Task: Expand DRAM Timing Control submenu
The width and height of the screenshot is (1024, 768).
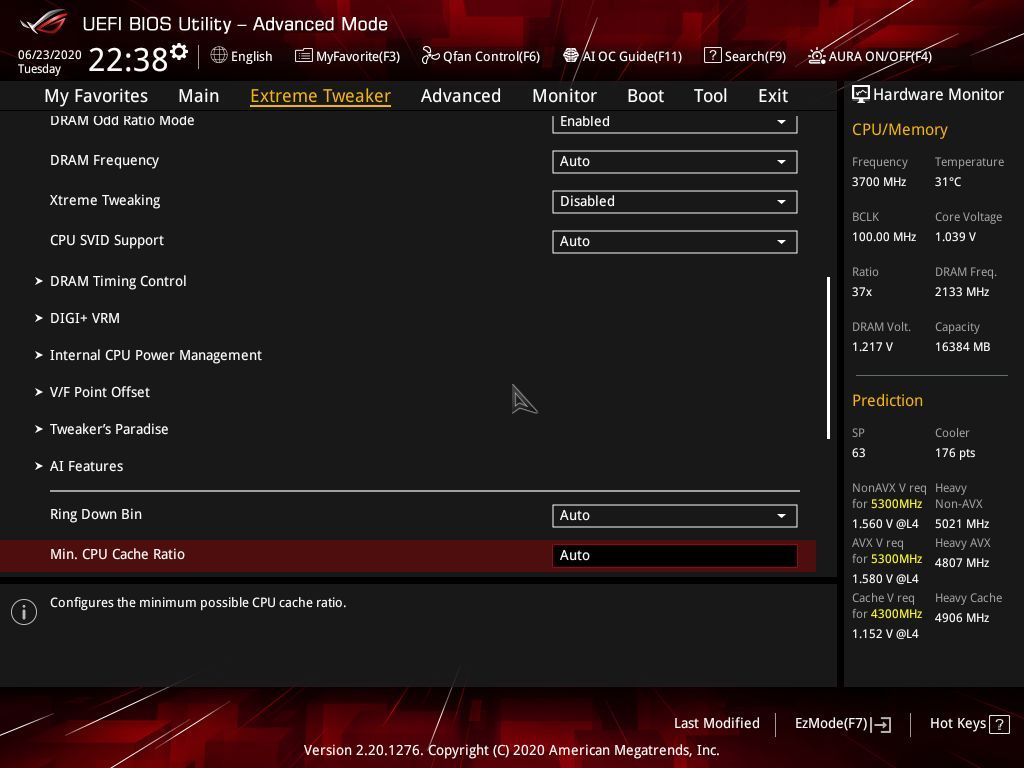Action: point(118,281)
